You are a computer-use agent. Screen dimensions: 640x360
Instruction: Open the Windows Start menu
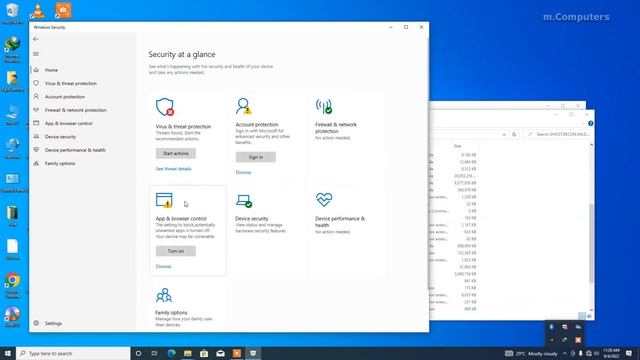point(8,353)
